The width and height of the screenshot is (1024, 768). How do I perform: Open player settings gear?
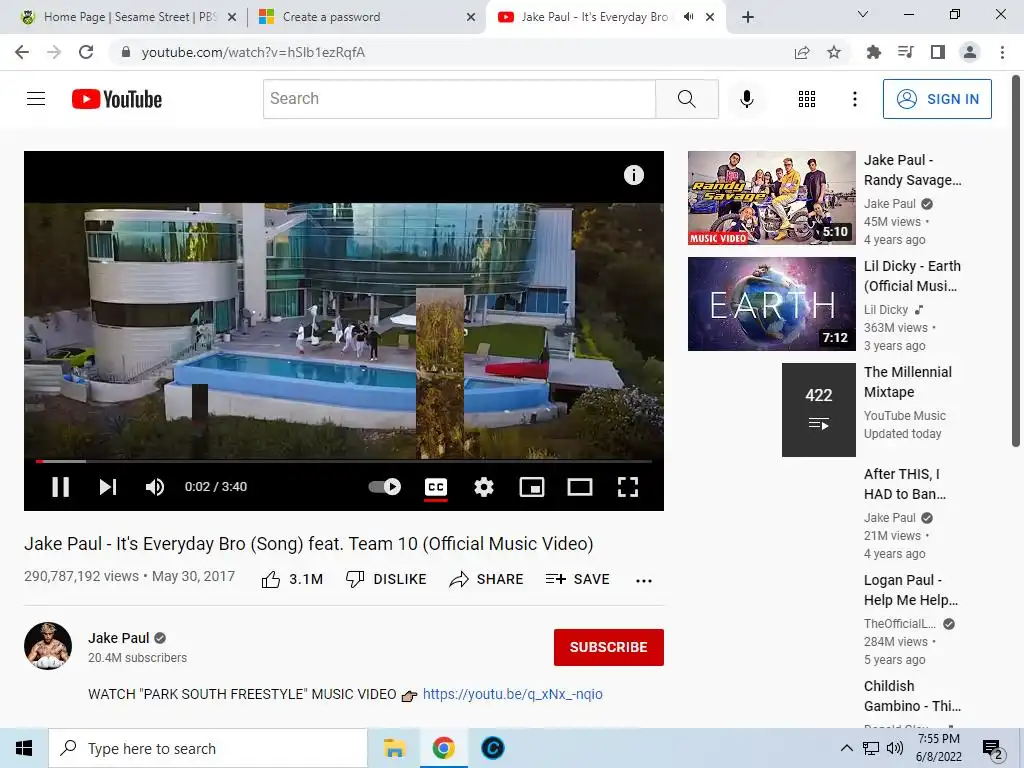pyautogui.click(x=483, y=487)
